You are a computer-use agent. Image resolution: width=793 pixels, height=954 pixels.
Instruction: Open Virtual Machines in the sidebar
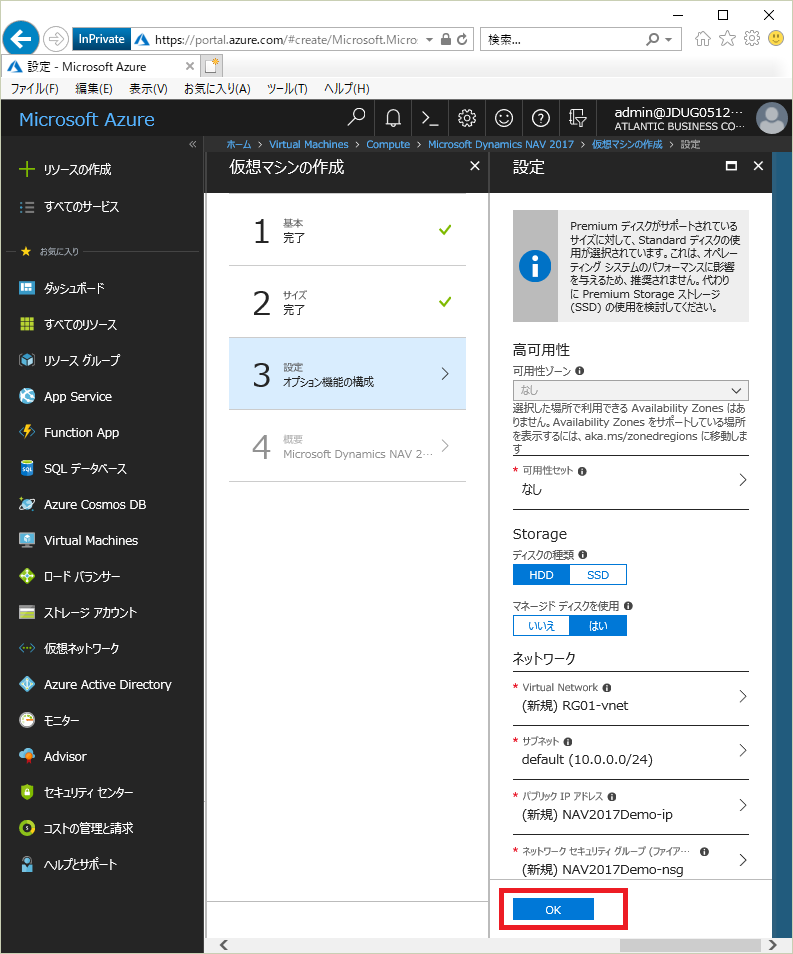coord(79,540)
